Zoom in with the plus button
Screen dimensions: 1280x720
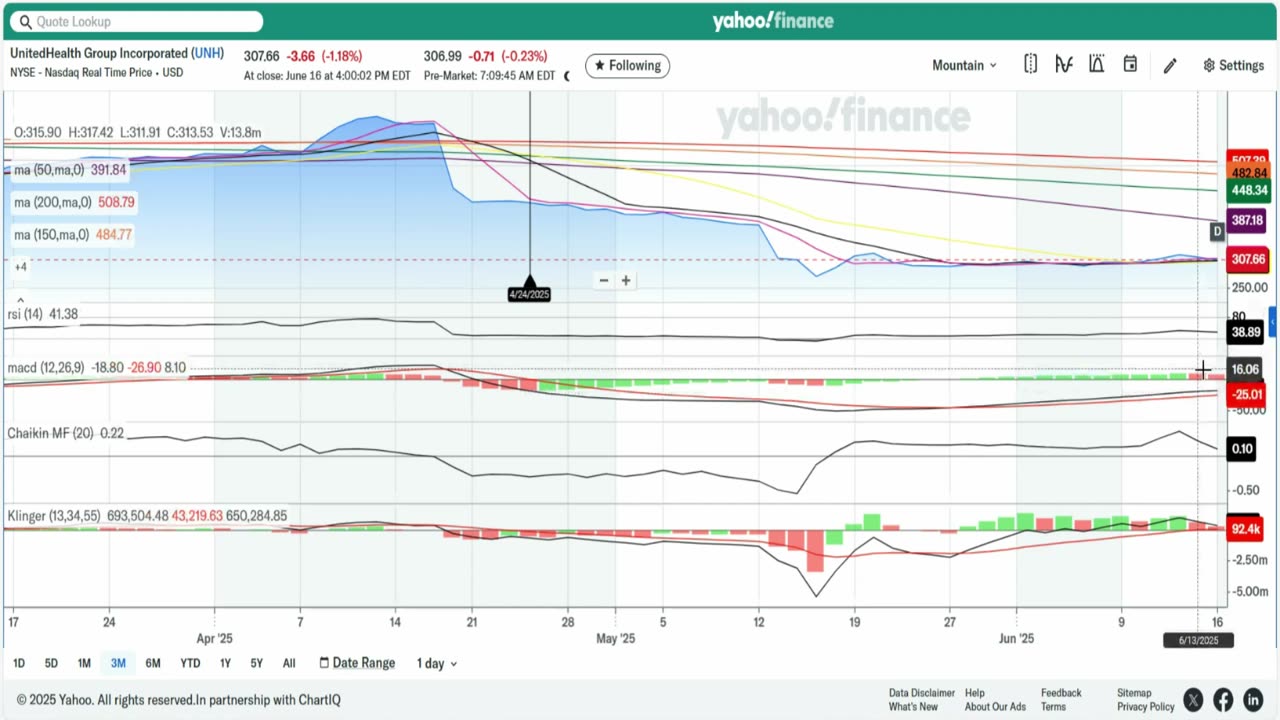click(x=626, y=281)
